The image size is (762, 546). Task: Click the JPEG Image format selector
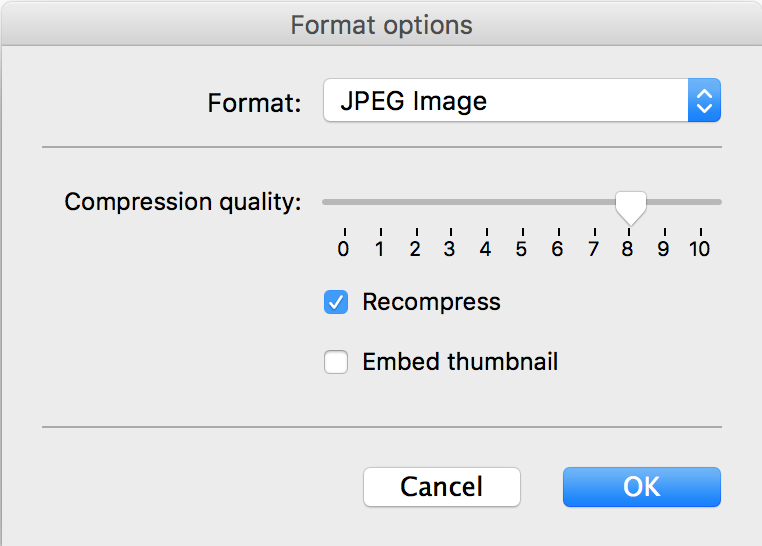point(522,101)
